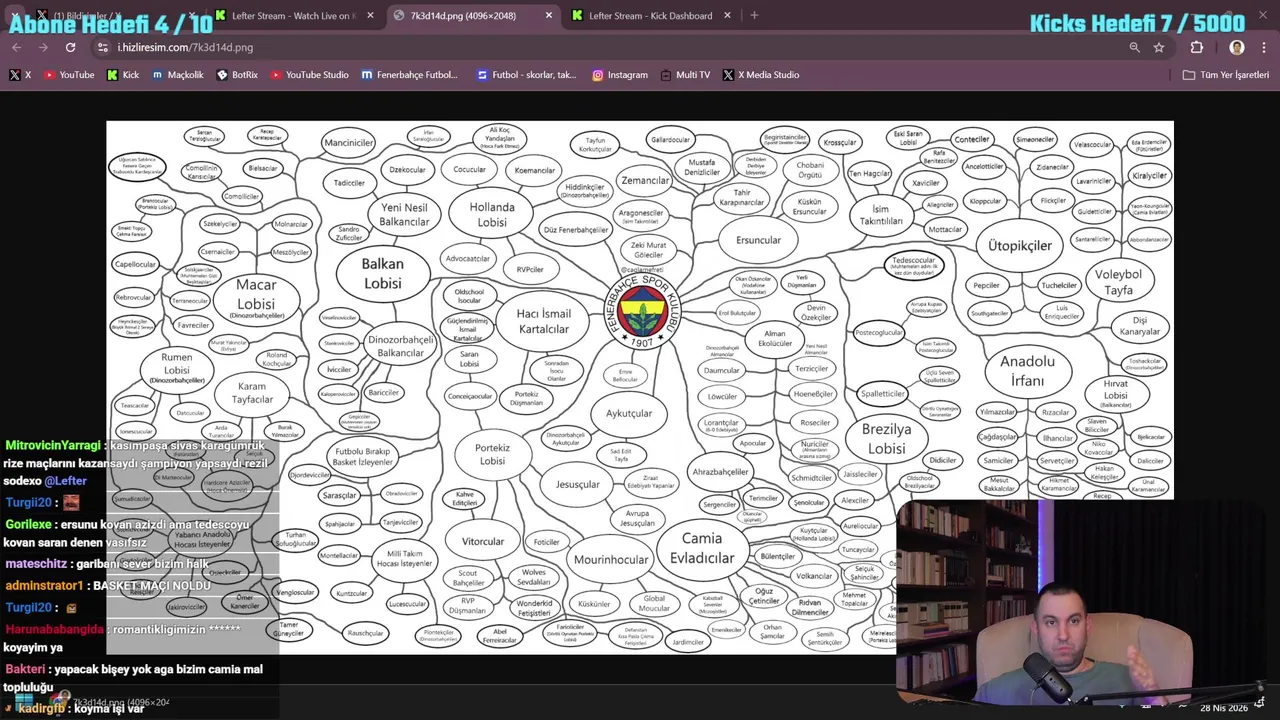Reload the 7k3d14d.png page
This screenshot has width=1280, height=720.
coord(70,47)
